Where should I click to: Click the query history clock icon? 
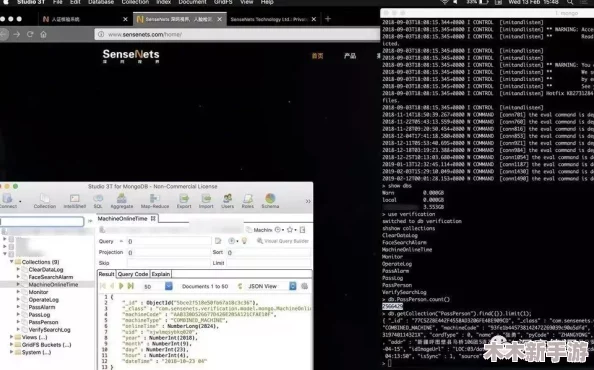[x=278, y=229]
